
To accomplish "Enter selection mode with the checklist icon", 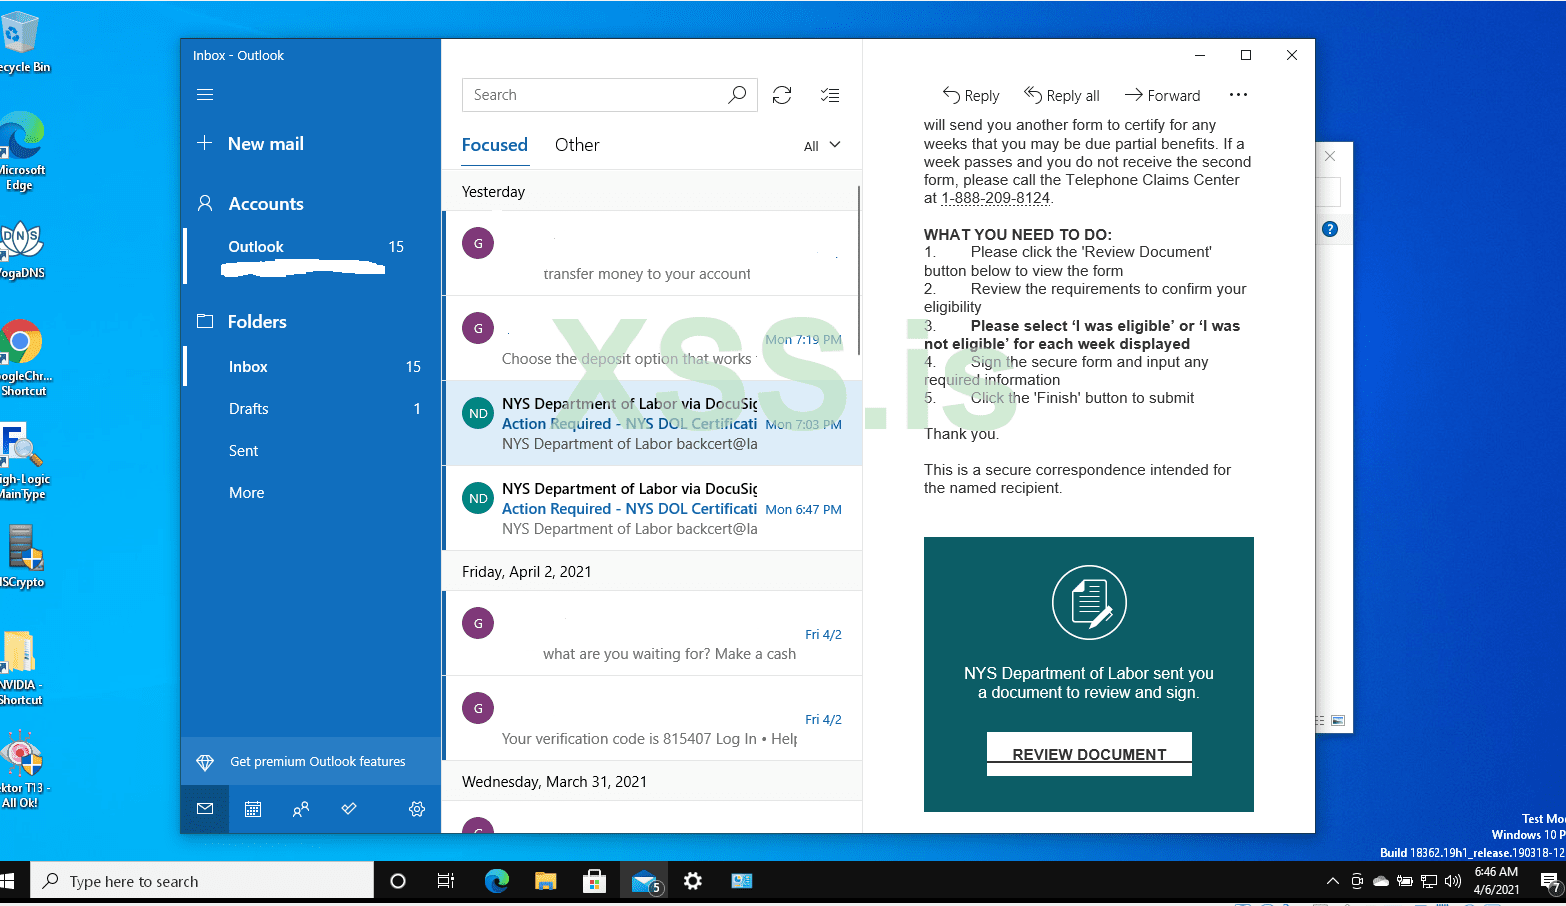I will tap(830, 95).
